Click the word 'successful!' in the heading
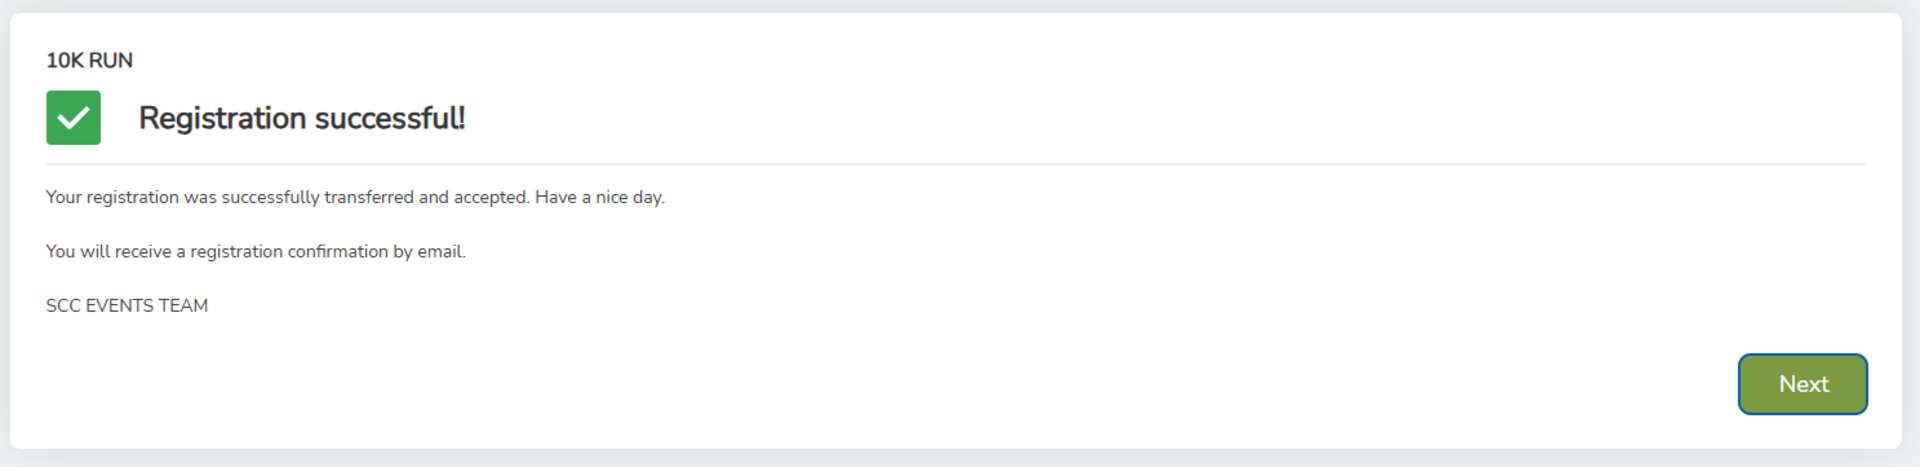 390,118
